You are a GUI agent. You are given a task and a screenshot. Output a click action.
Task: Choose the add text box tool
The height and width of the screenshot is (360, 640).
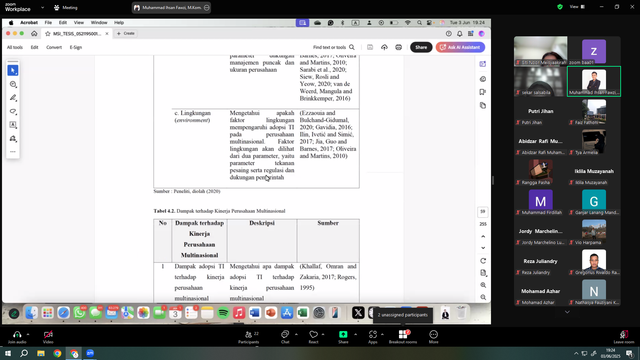click(13, 125)
